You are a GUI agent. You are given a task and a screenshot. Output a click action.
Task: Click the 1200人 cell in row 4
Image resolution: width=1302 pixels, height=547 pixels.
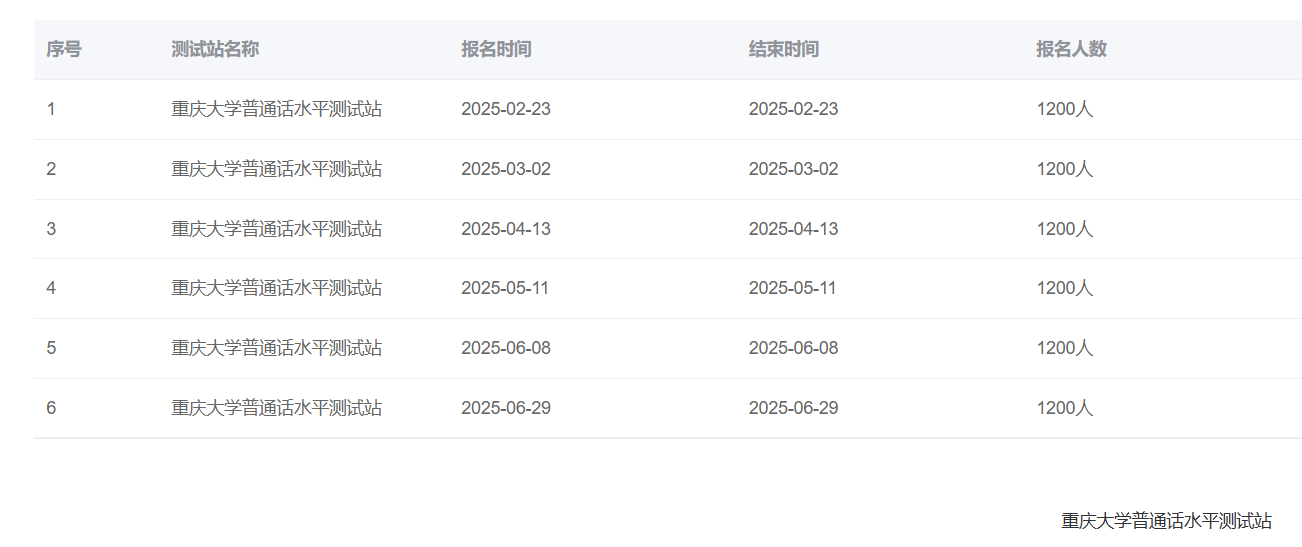[1064, 288]
